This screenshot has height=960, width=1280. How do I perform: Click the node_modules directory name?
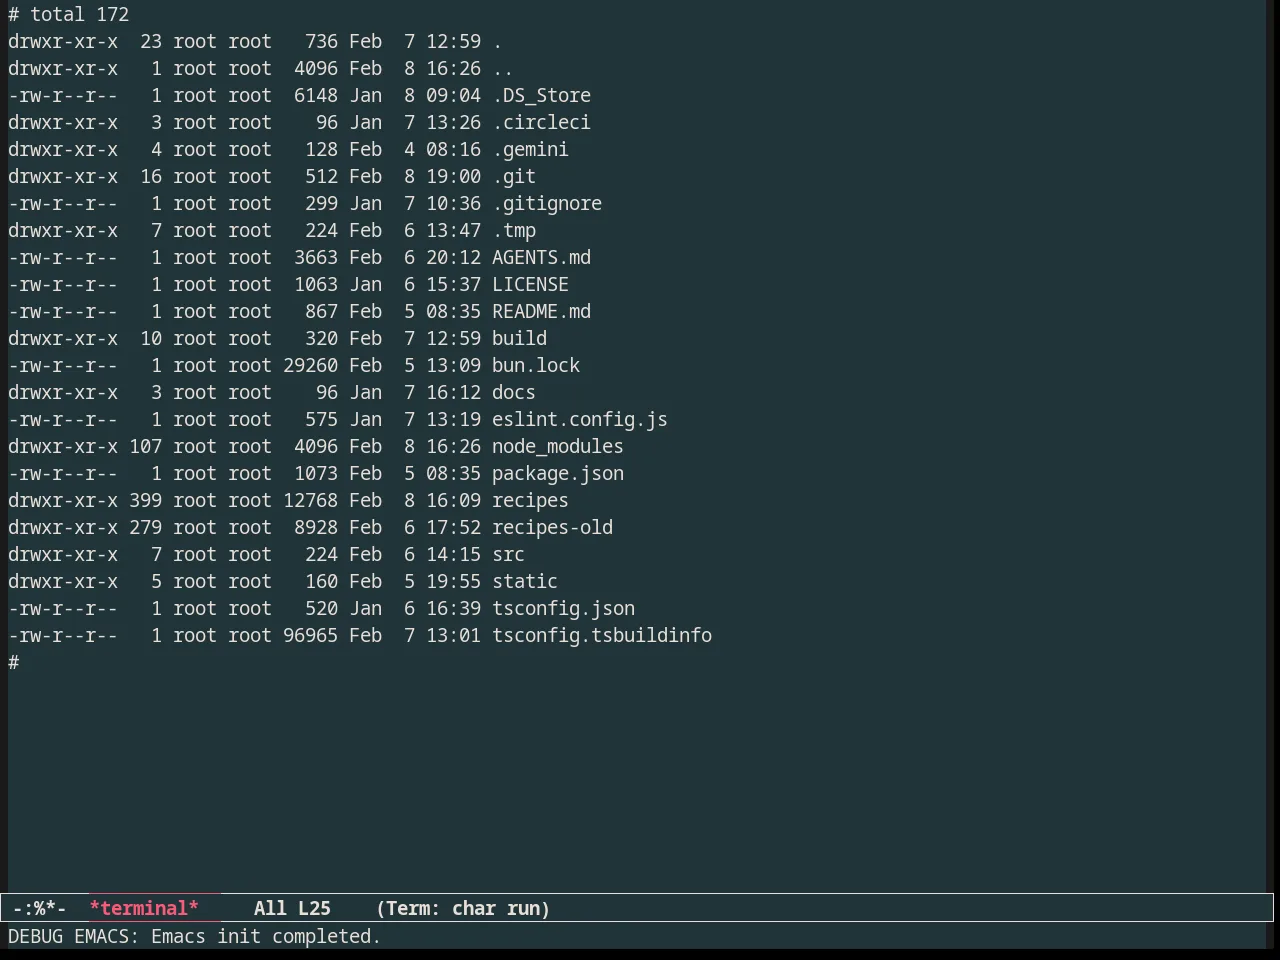click(x=558, y=446)
